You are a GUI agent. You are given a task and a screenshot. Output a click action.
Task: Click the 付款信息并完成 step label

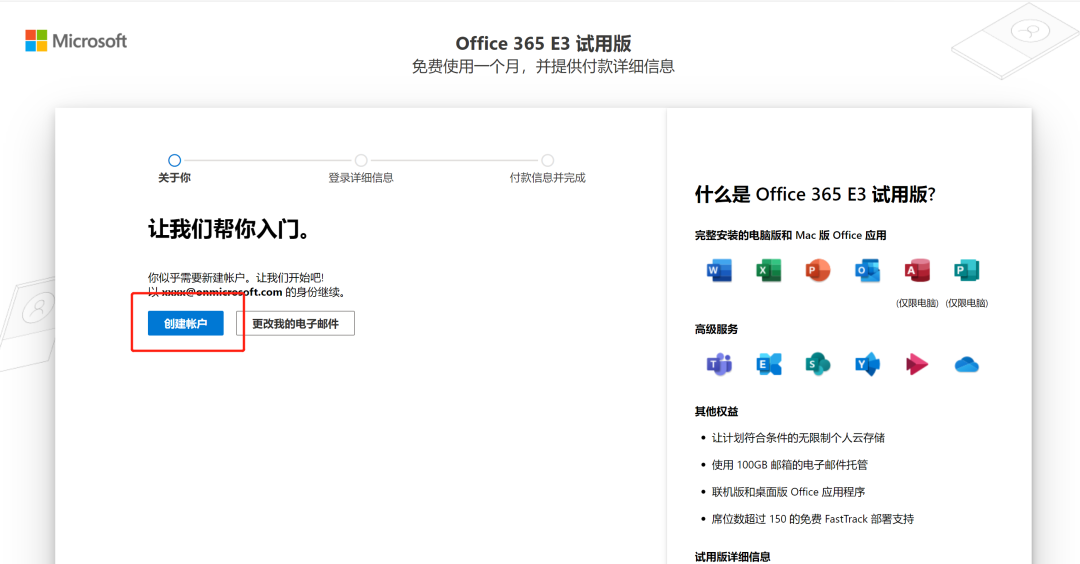pos(548,178)
